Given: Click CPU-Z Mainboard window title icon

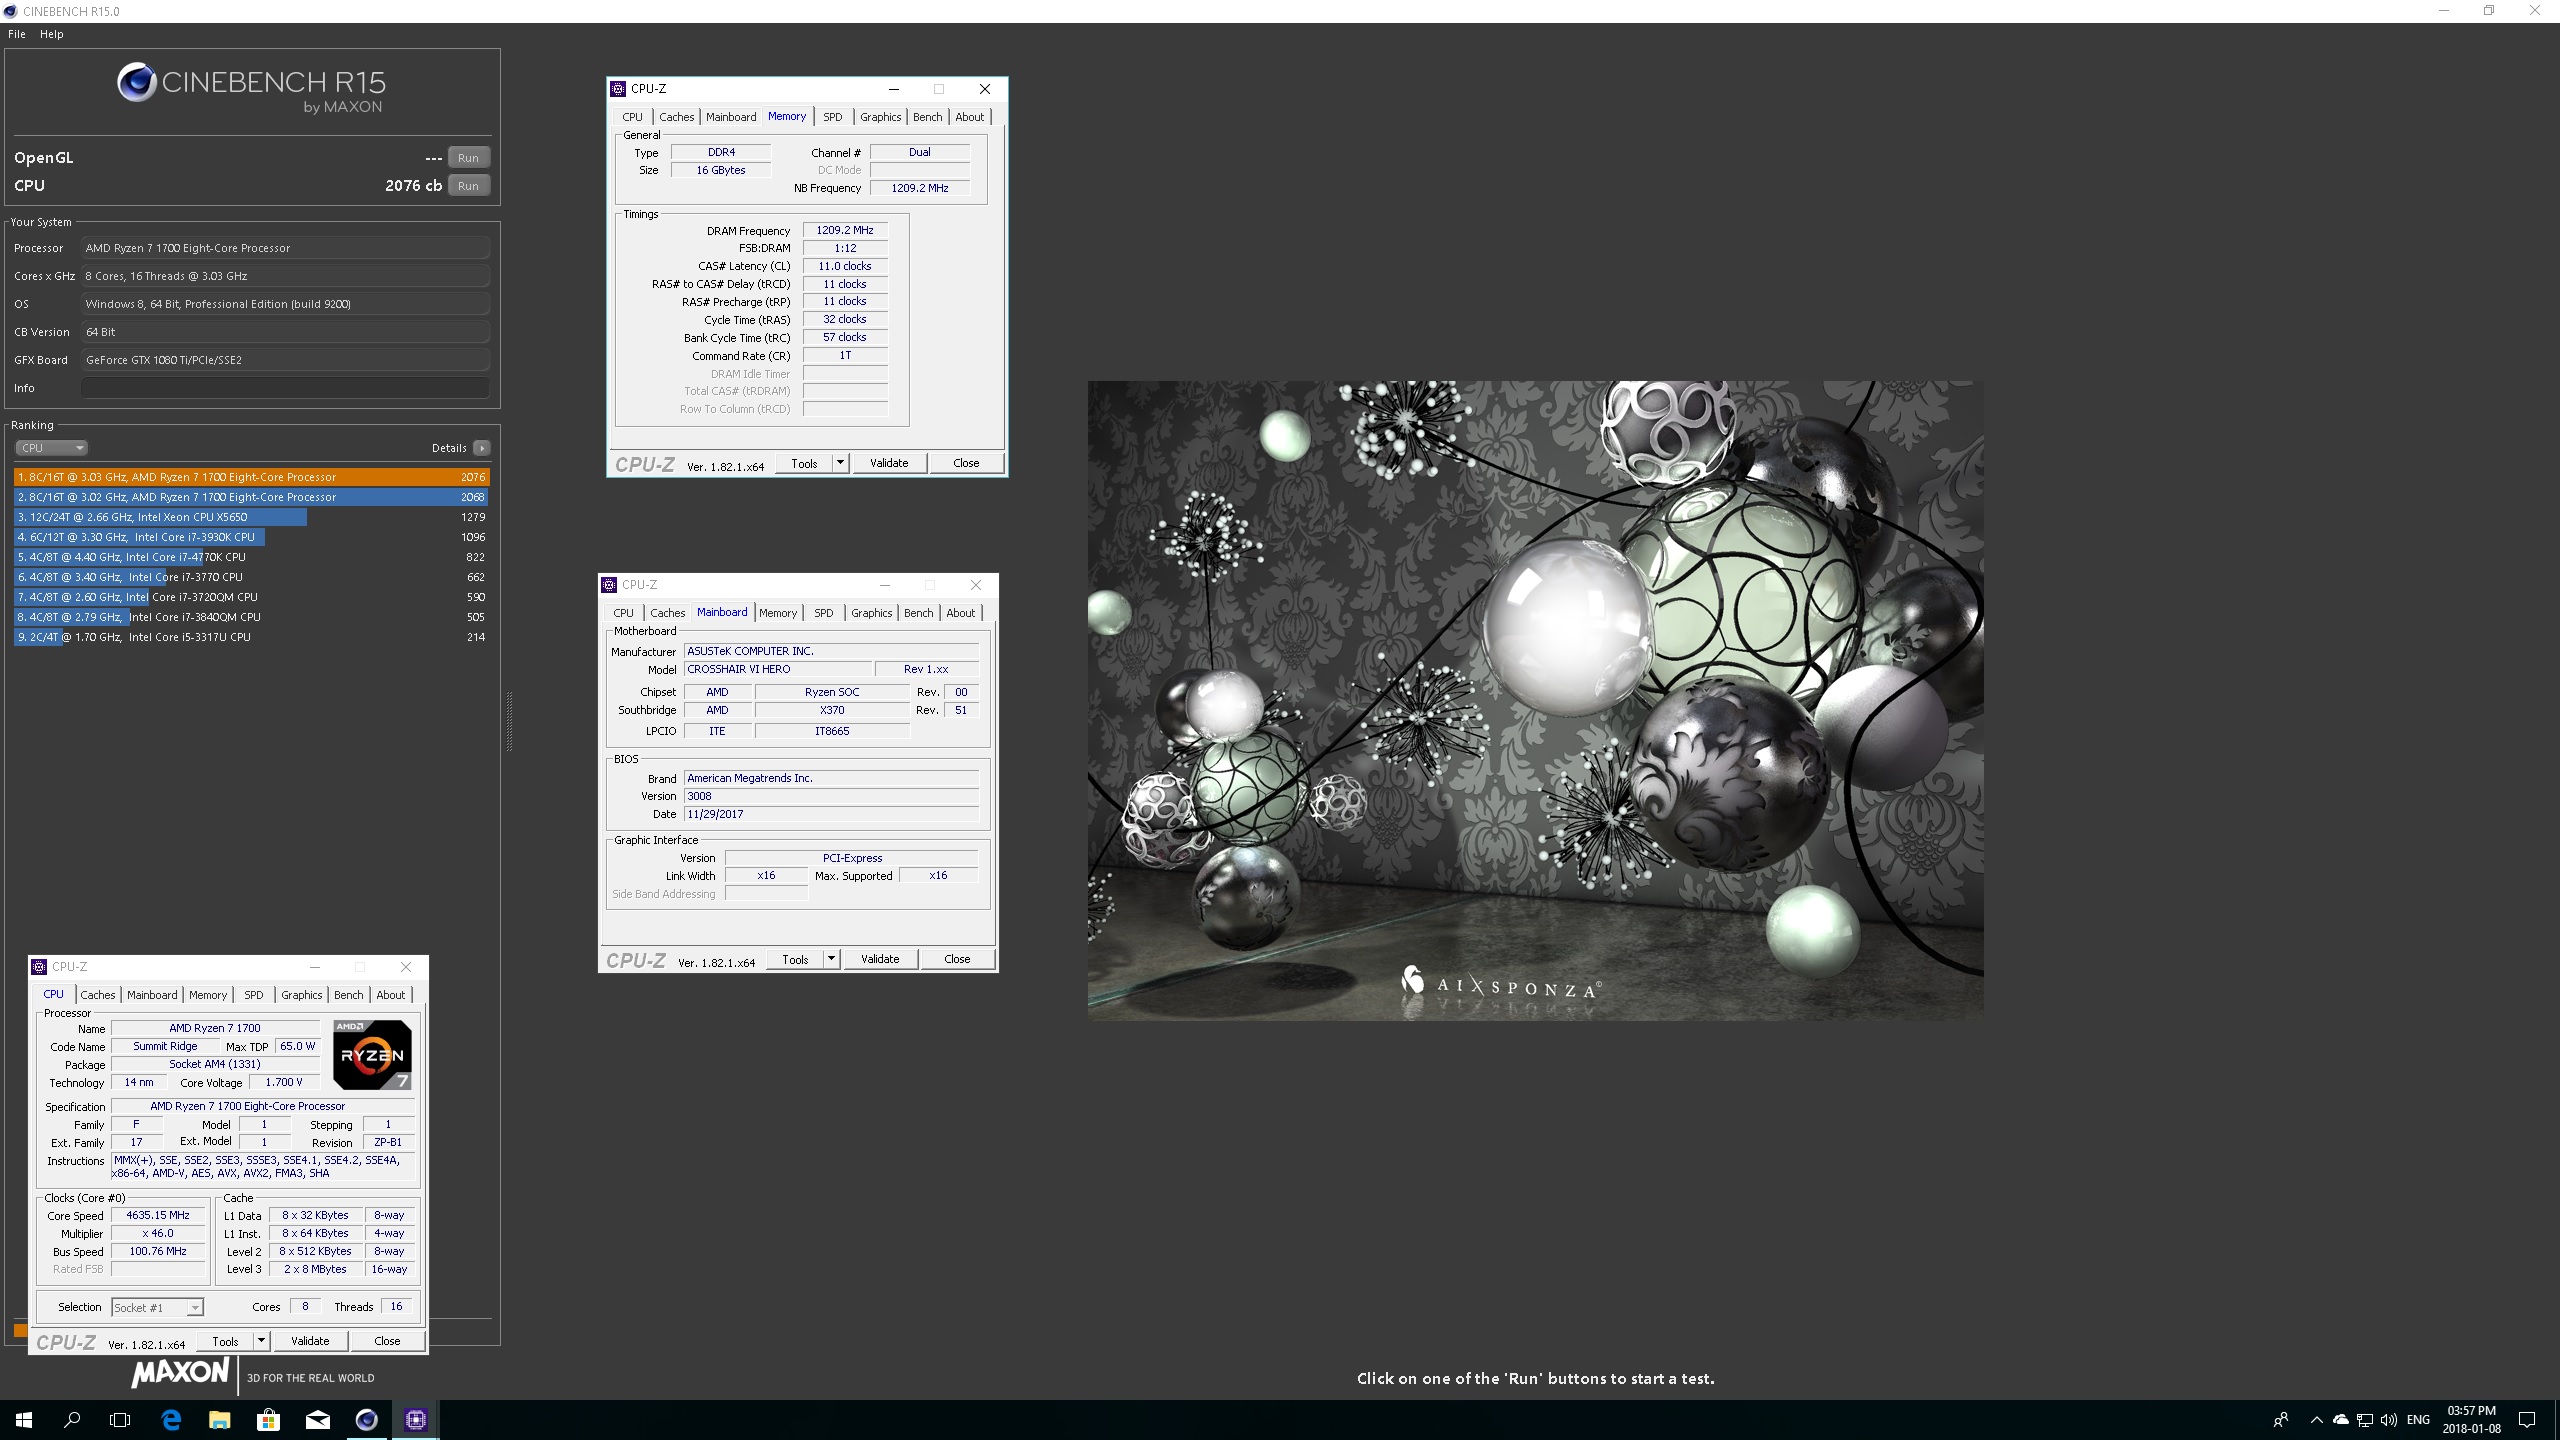Looking at the screenshot, I should coord(609,585).
